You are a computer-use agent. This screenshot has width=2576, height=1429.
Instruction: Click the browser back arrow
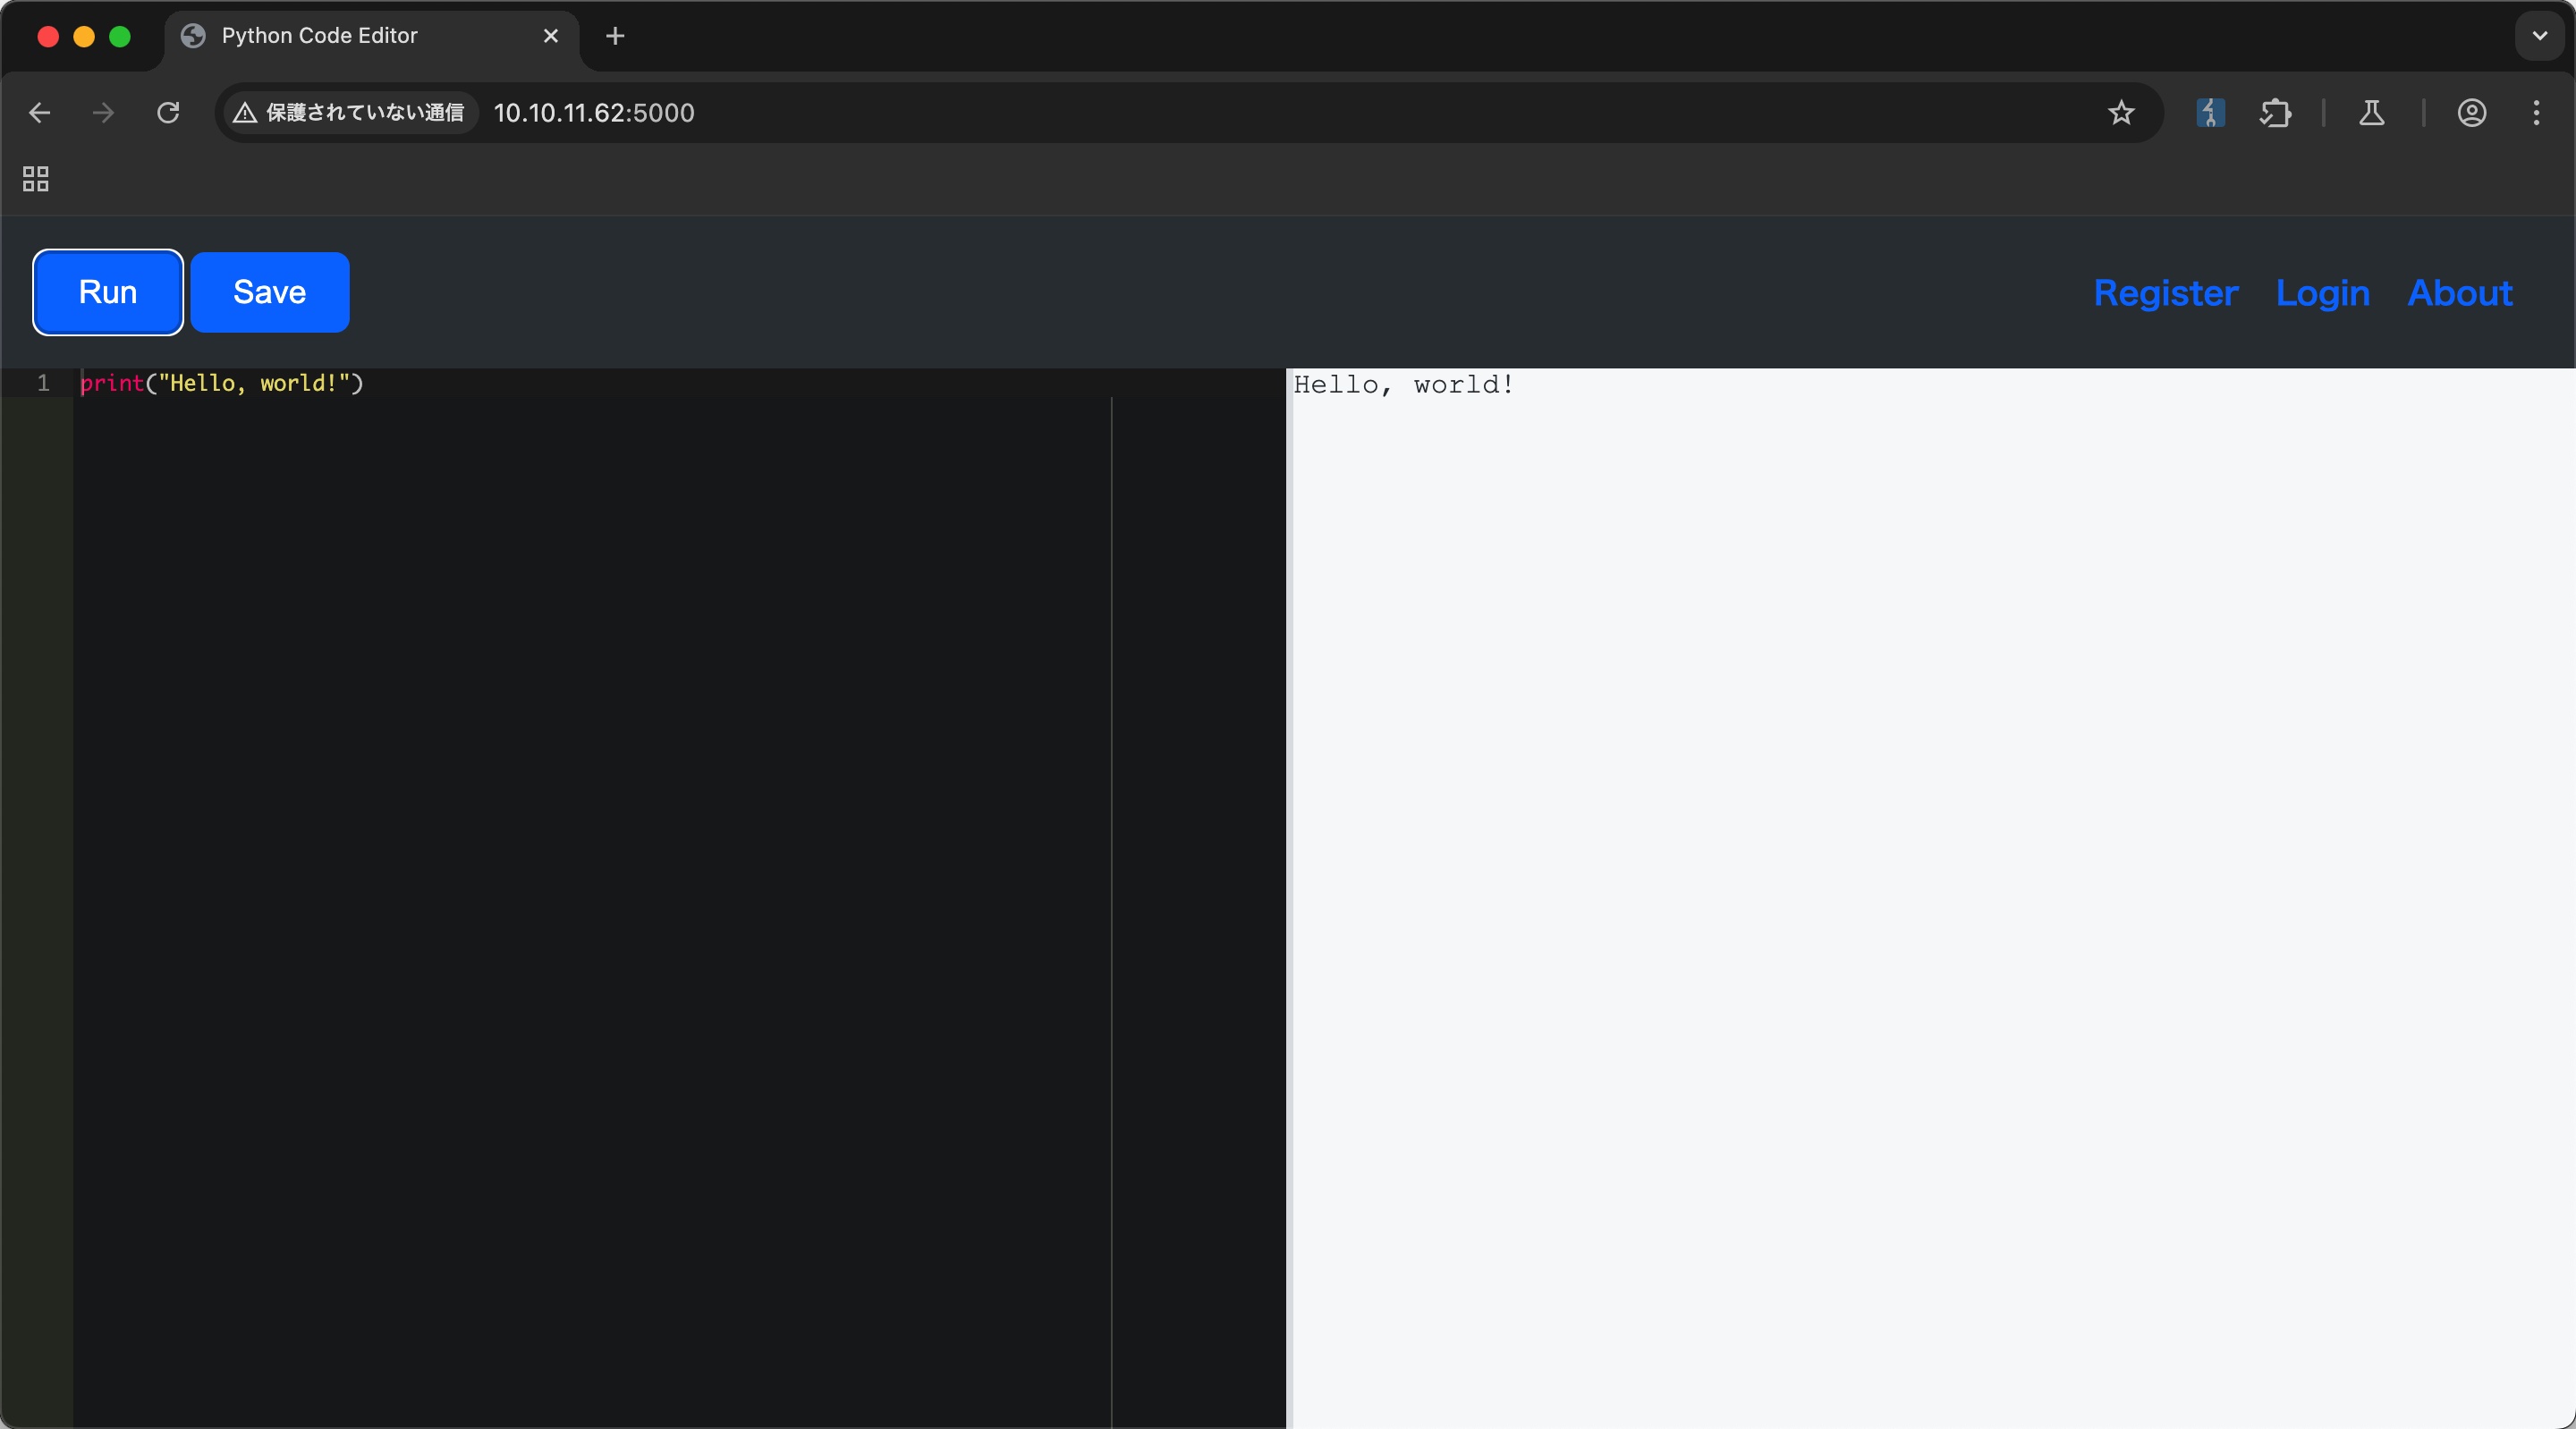(x=40, y=113)
